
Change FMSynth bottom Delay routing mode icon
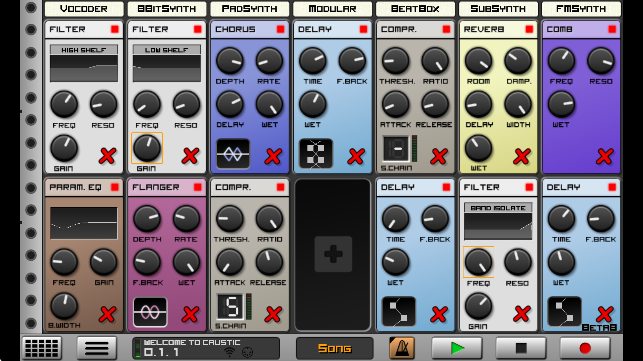pos(564,312)
